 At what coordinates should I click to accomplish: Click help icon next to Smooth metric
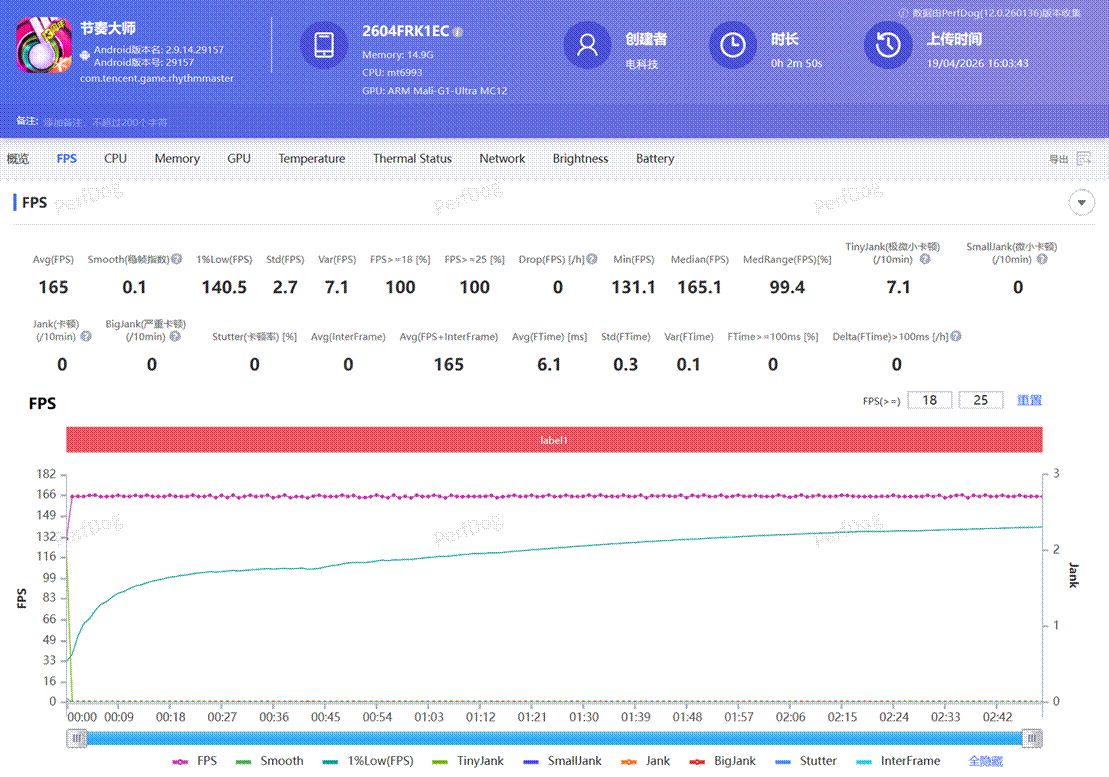coord(176,259)
